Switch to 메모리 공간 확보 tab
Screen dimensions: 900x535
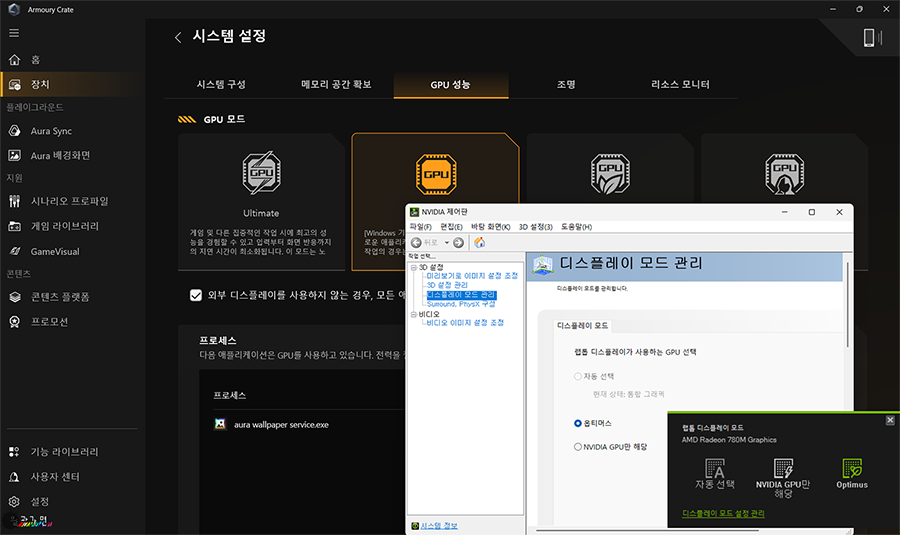[336, 84]
